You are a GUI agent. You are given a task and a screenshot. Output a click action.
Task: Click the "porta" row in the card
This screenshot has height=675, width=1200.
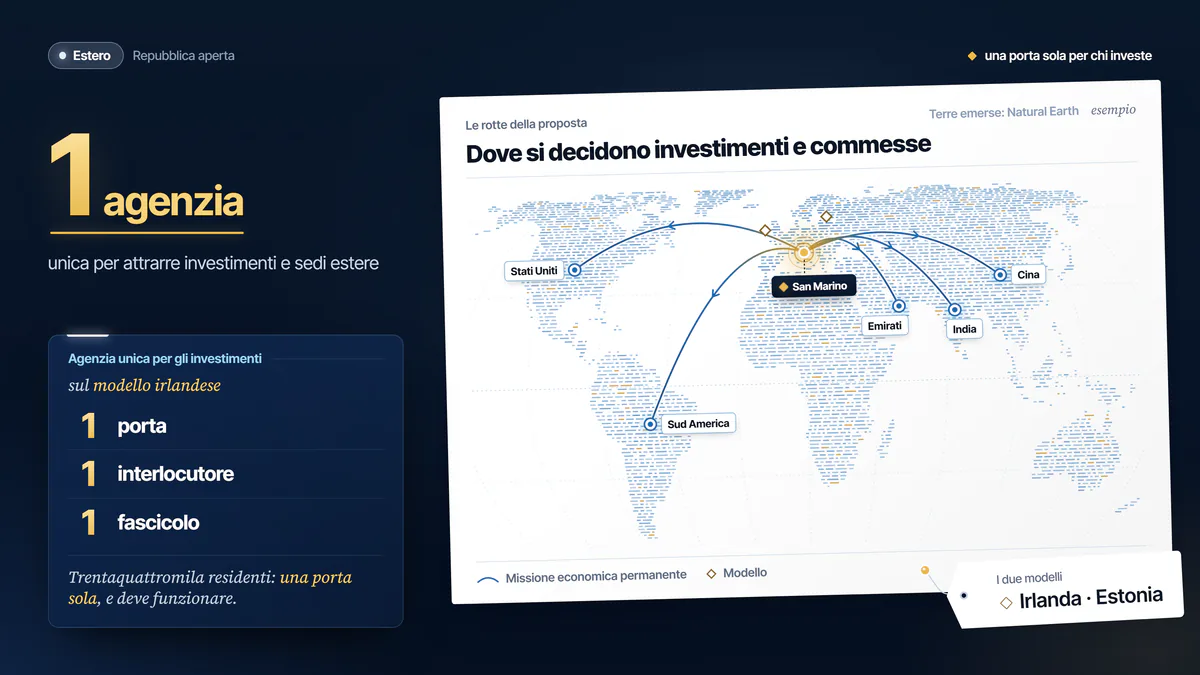tap(225, 426)
